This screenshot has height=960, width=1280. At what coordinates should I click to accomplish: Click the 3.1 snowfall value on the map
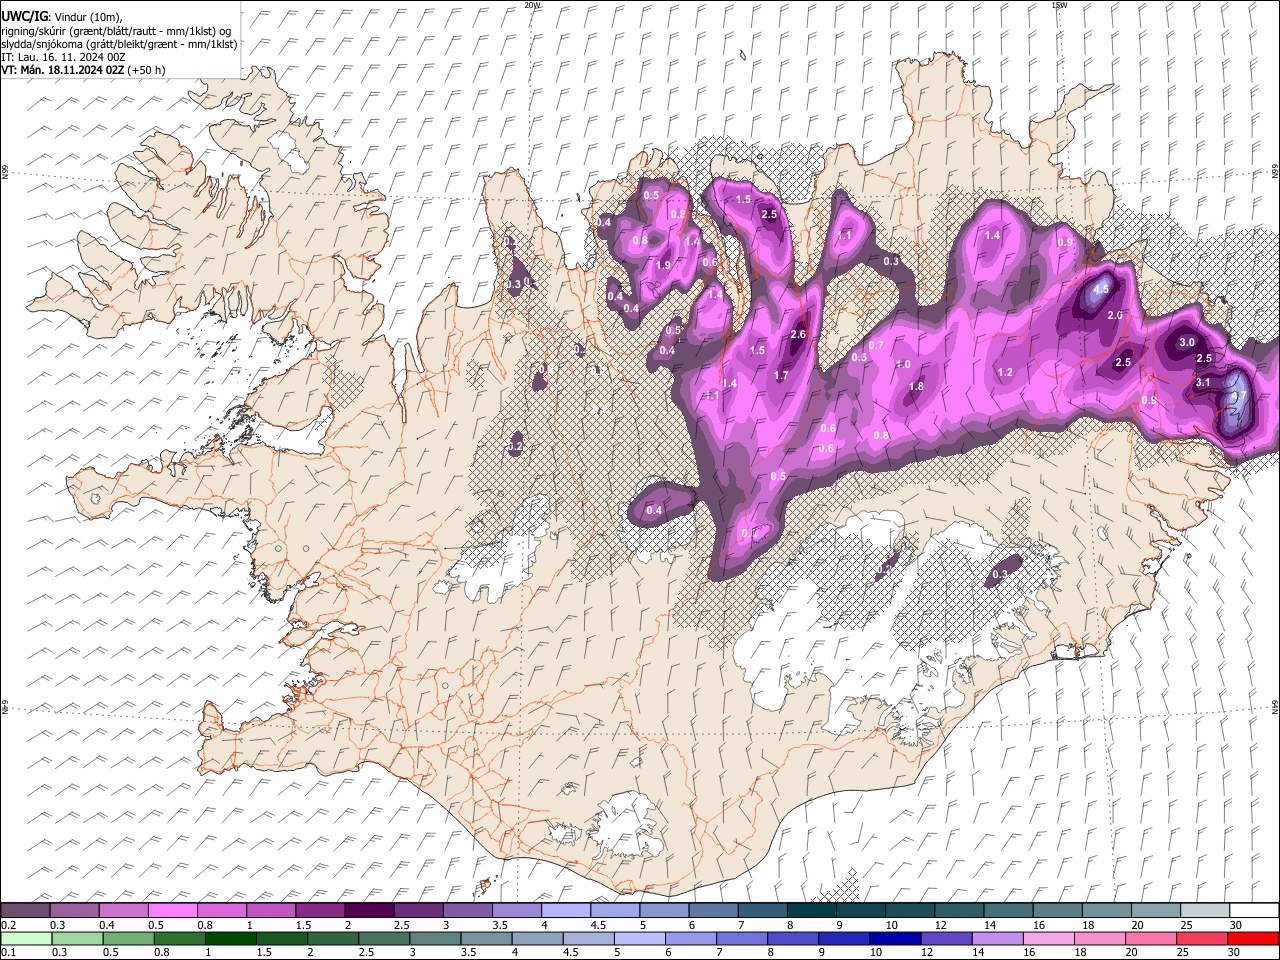(1203, 382)
